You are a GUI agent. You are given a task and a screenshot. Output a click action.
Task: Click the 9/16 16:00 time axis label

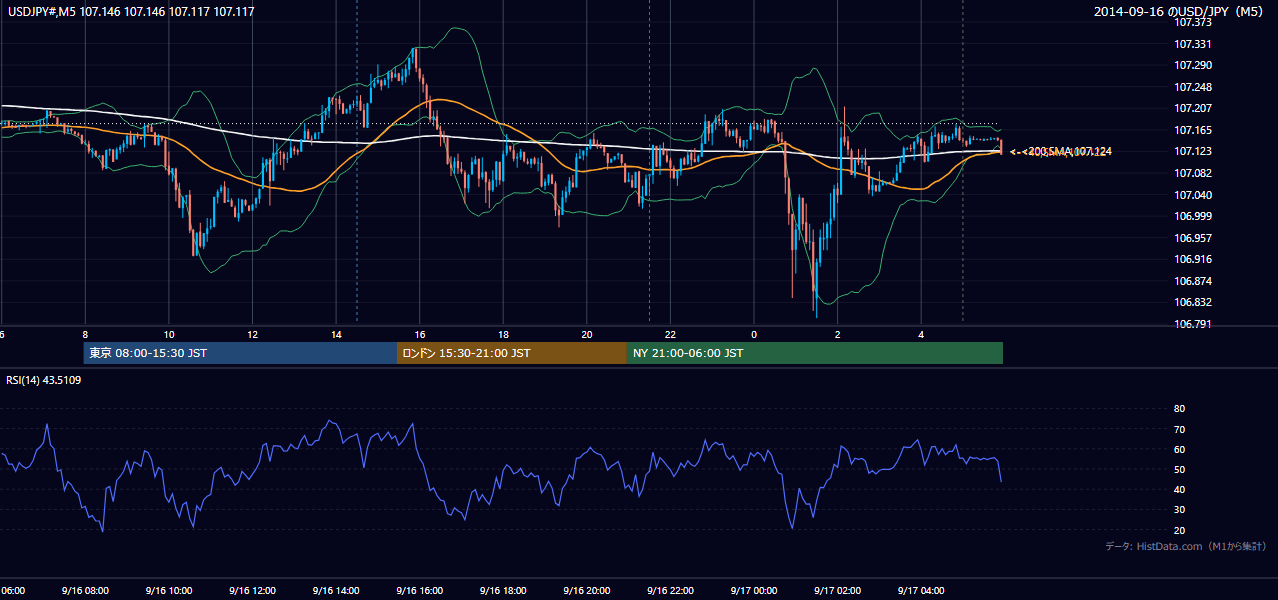pos(419,591)
